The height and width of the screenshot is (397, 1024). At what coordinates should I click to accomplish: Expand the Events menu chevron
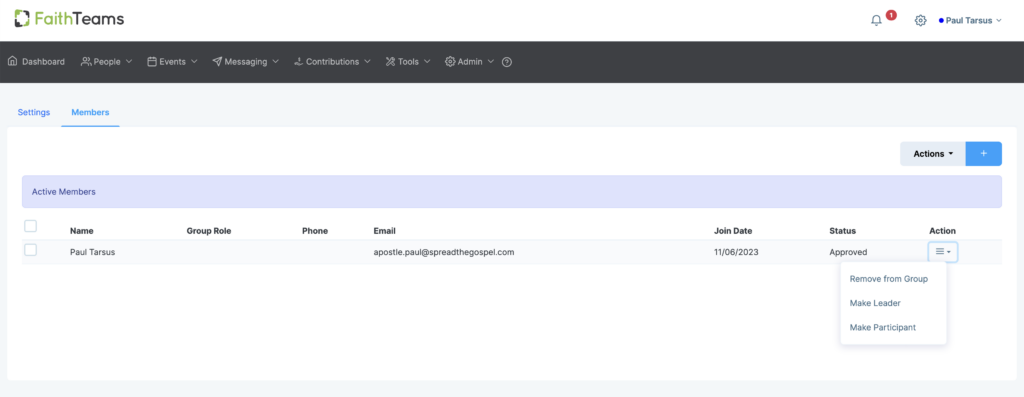pyautogui.click(x=194, y=61)
